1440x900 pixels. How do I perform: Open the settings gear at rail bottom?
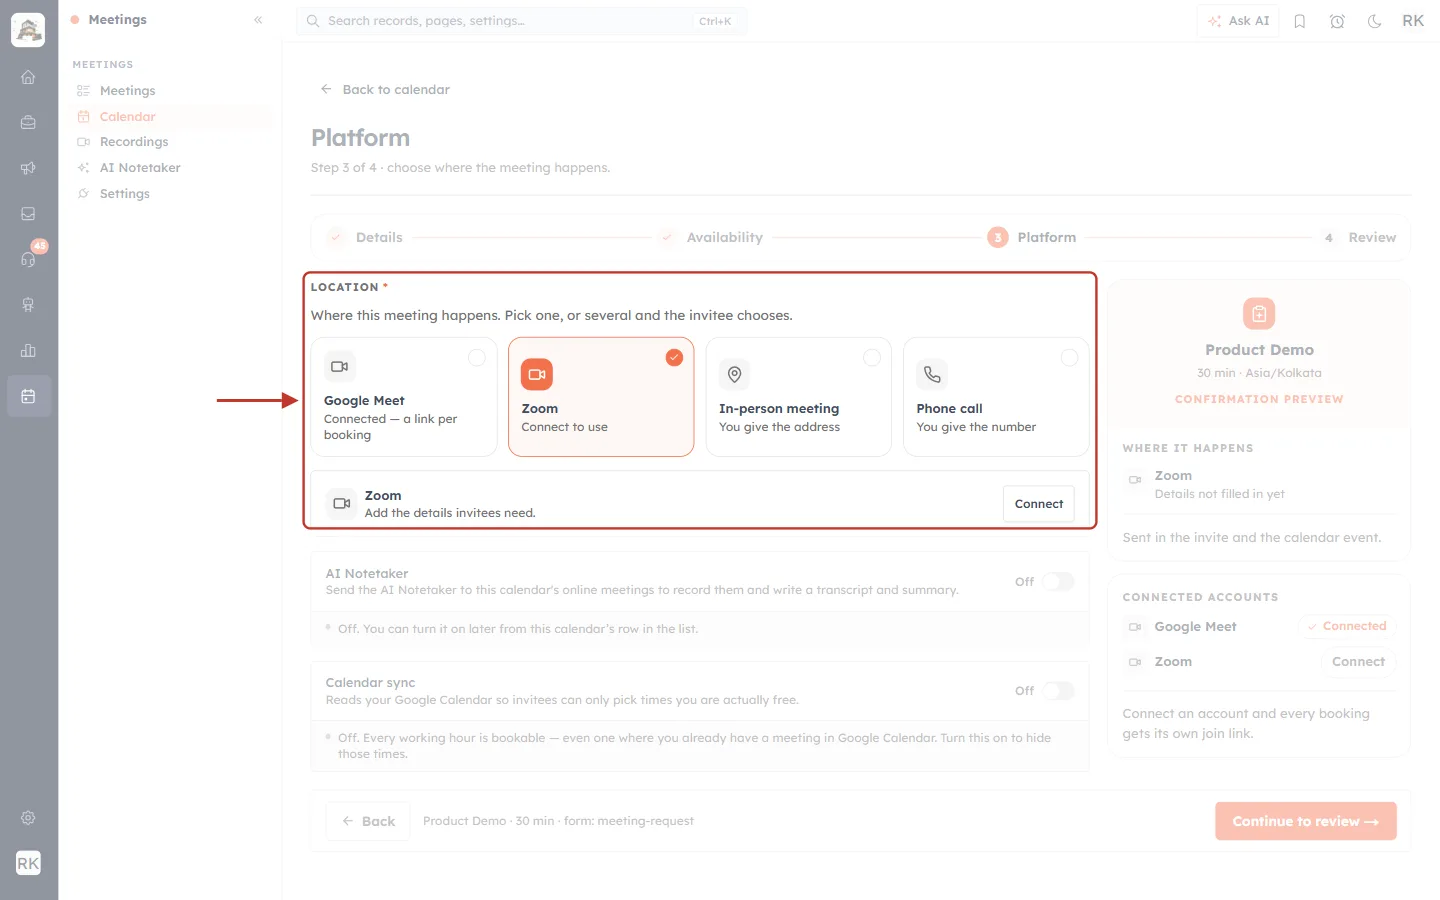click(x=28, y=818)
